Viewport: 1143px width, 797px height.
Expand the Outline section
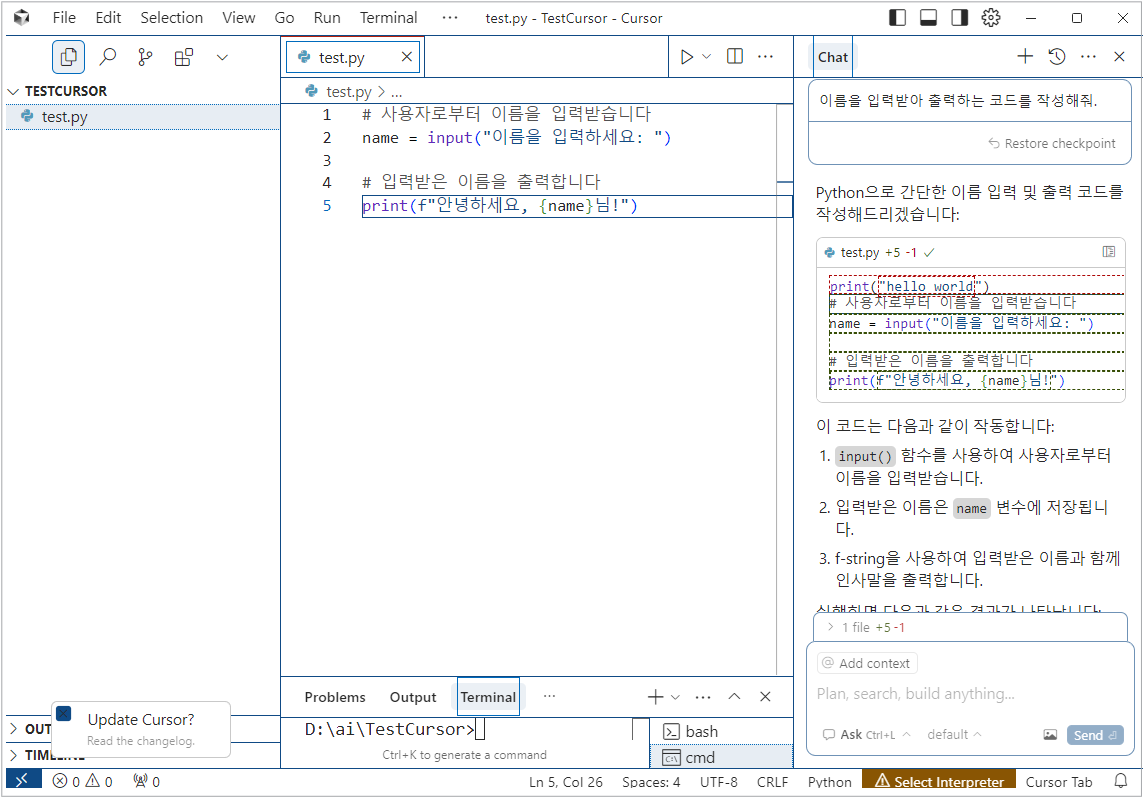click(31, 728)
